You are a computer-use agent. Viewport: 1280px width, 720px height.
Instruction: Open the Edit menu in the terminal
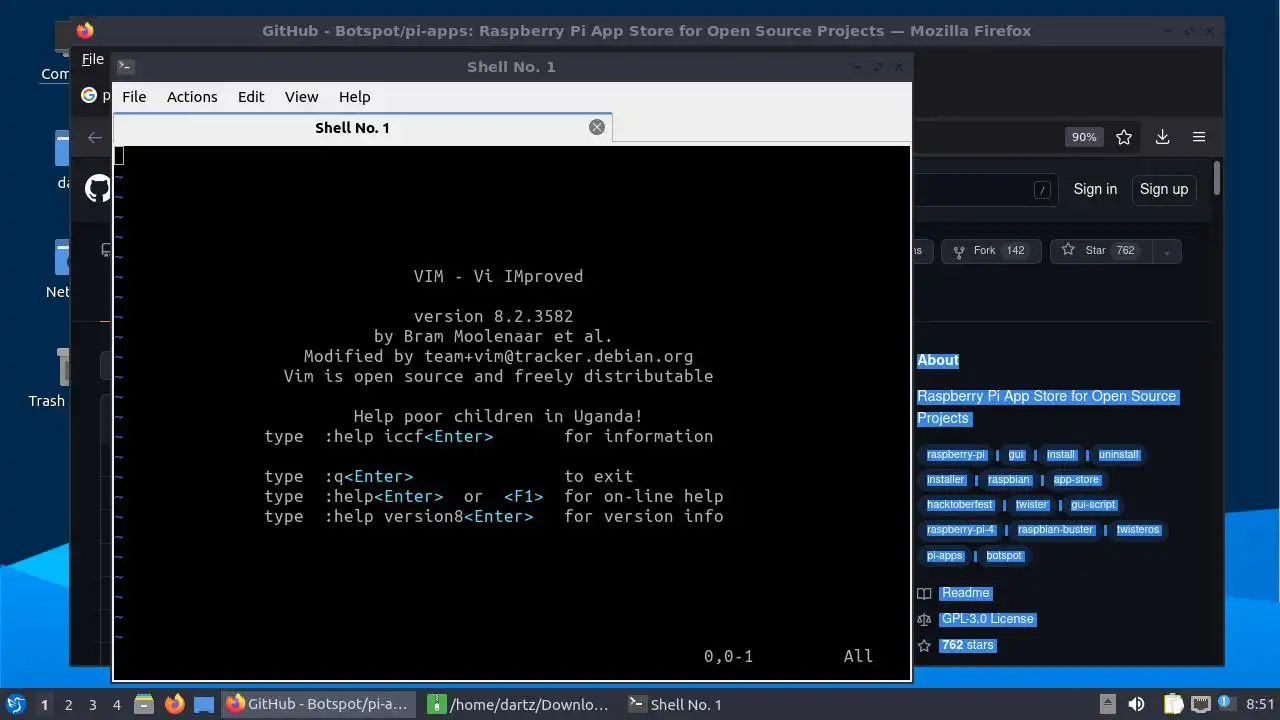tap(251, 97)
